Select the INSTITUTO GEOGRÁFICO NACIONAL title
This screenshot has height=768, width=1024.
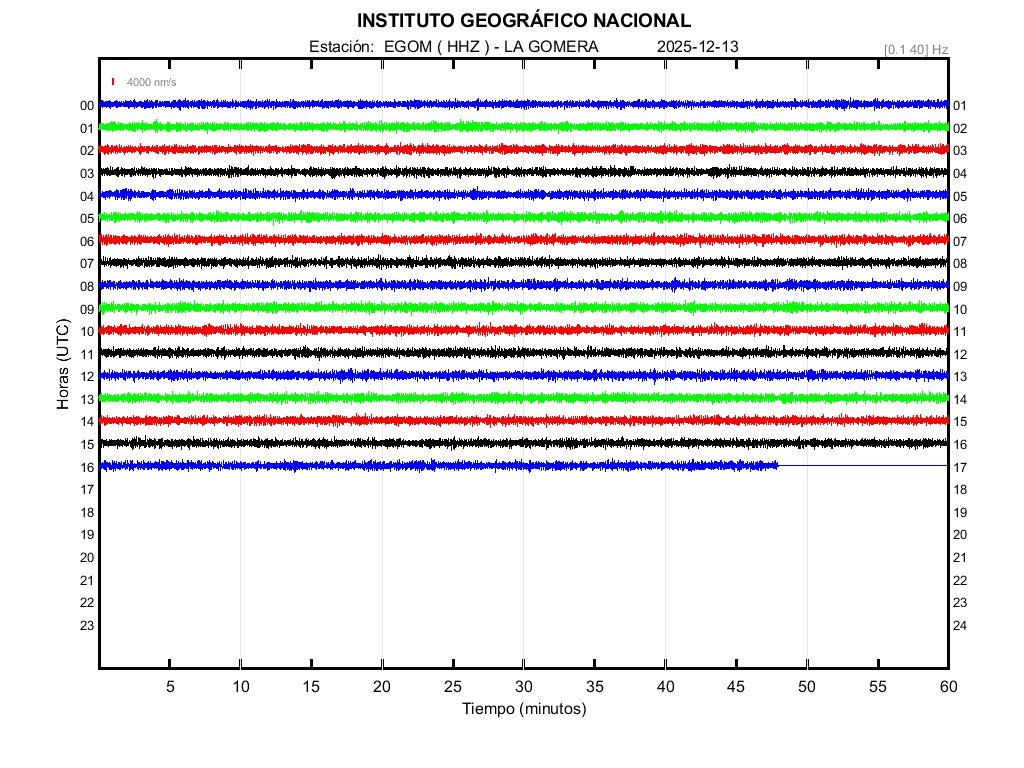point(523,21)
